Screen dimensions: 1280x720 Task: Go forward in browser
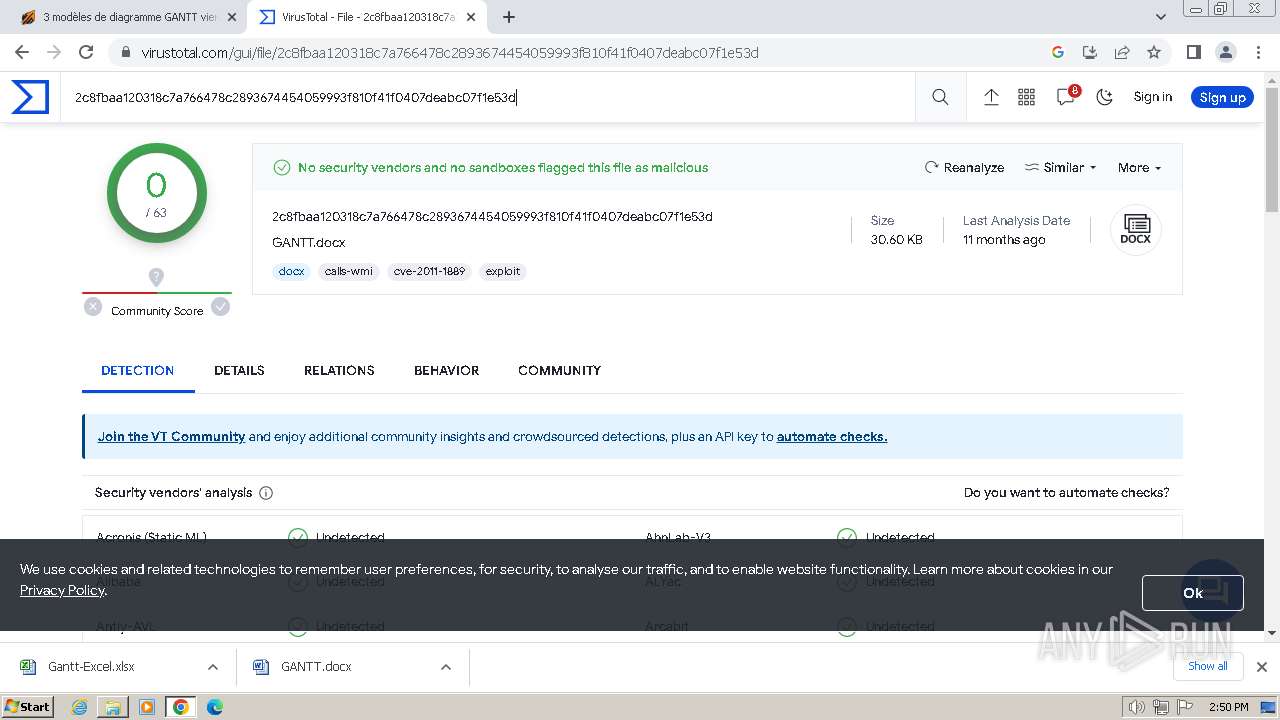click(x=54, y=52)
